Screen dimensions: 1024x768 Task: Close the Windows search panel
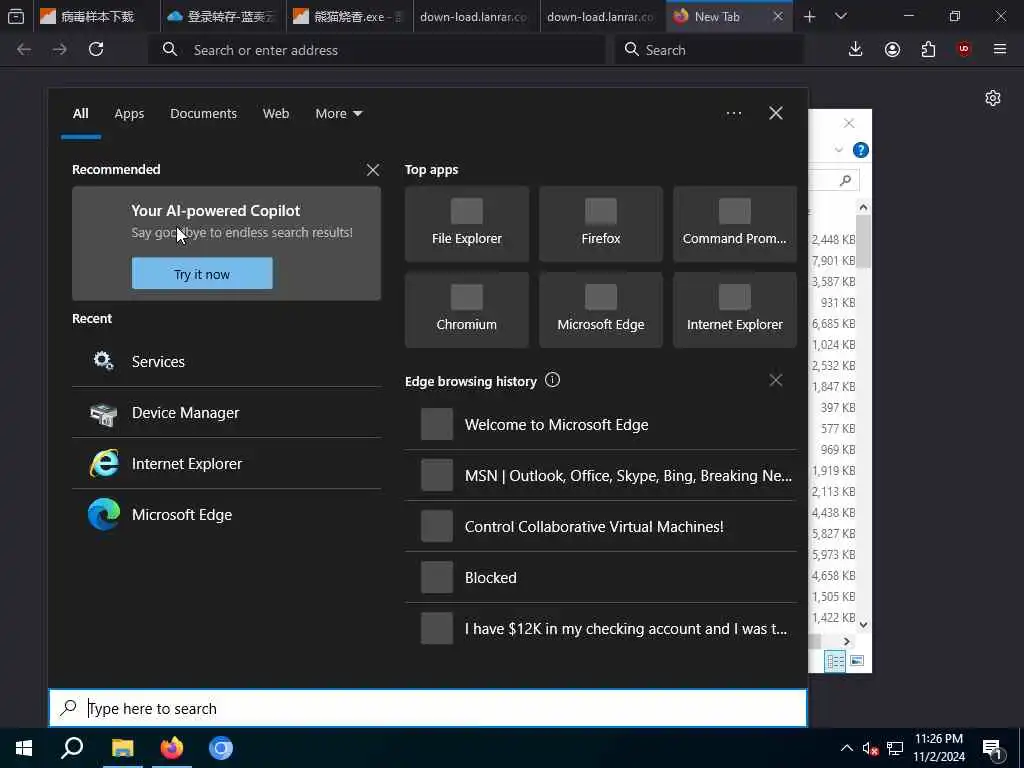point(776,113)
